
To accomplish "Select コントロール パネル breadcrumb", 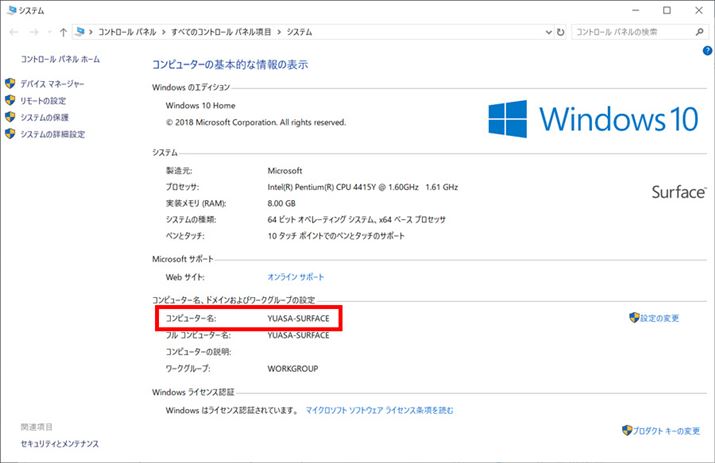I will click(127, 32).
